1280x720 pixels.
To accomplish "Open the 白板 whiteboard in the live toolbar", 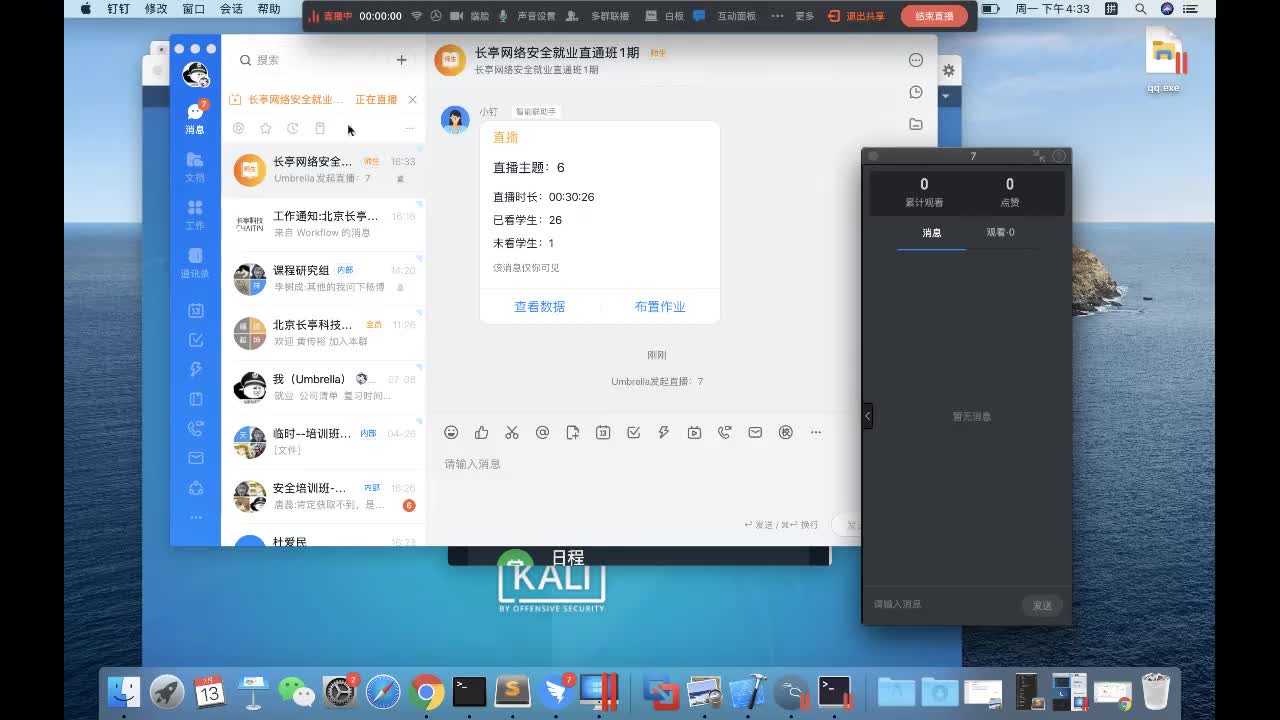I will tap(664, 16).
